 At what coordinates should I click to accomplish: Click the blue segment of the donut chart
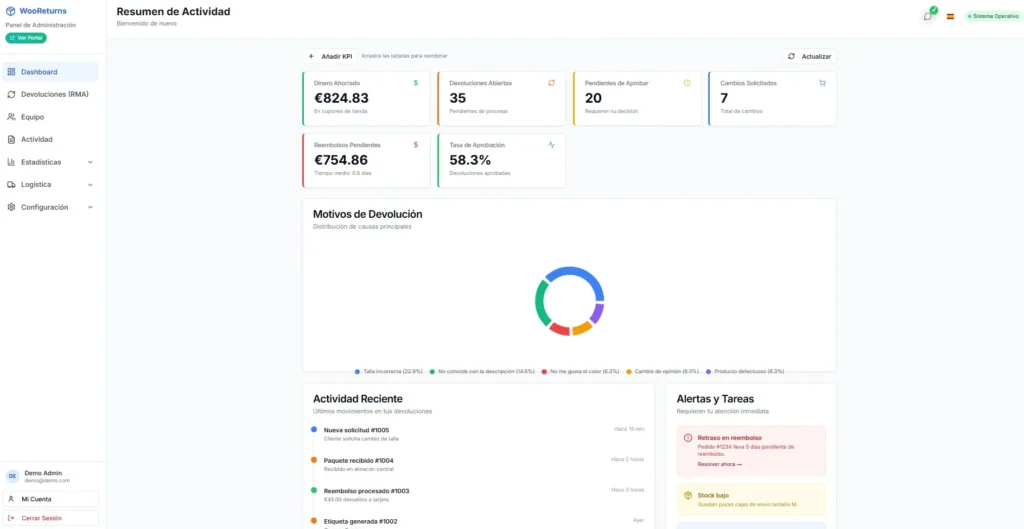(573, 274)
